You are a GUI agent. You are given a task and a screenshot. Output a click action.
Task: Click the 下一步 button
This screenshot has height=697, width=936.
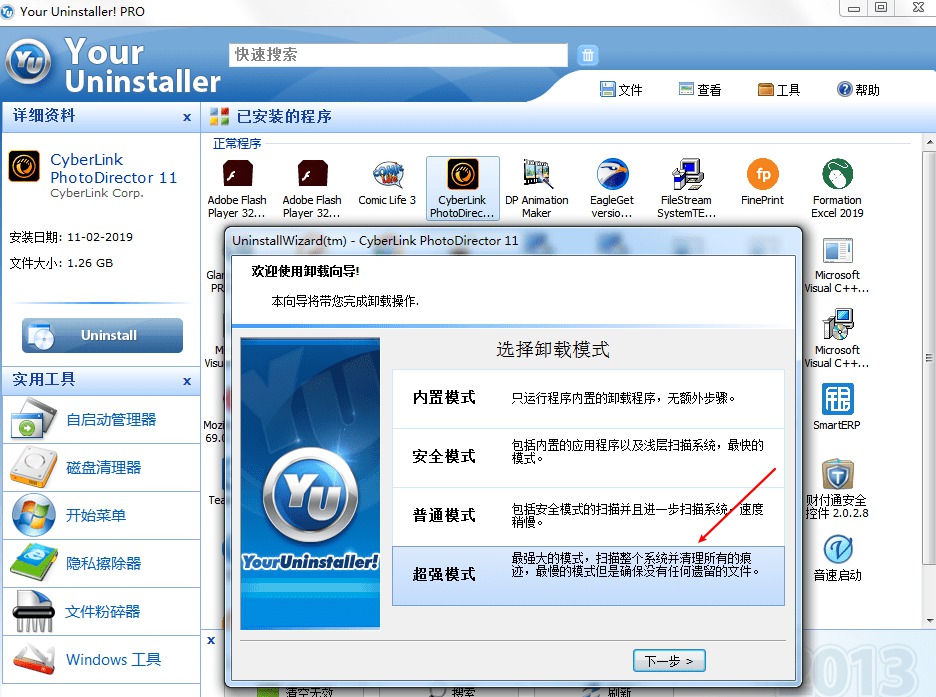[669, 661]
